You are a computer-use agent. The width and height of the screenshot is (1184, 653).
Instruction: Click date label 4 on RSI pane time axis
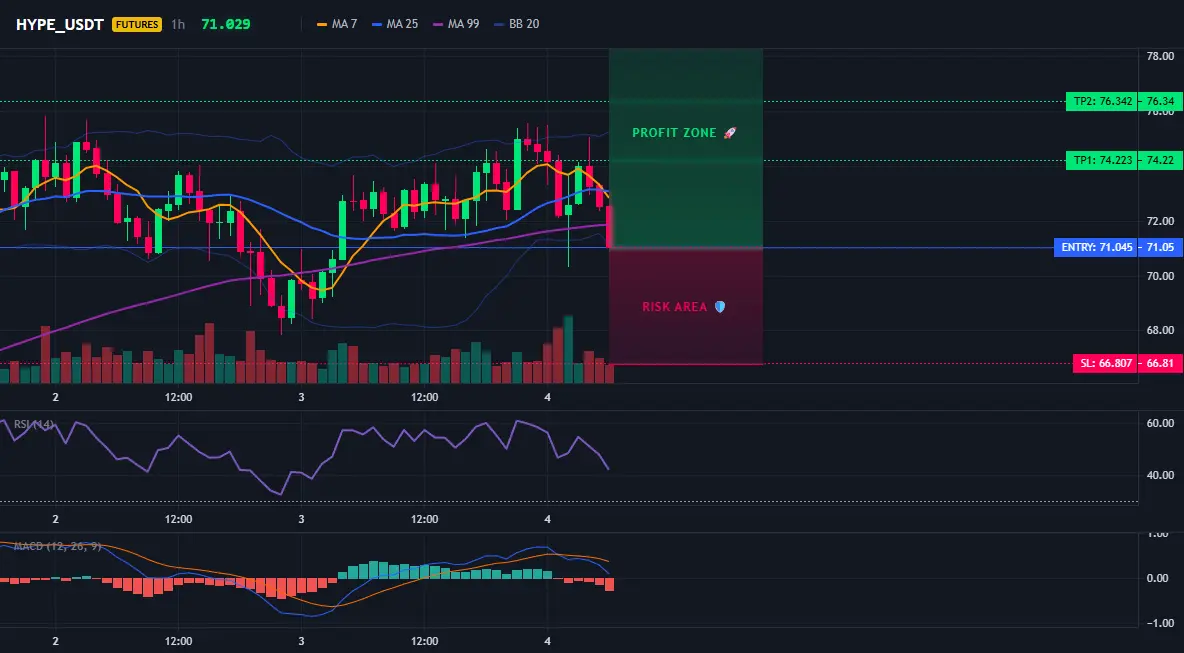coord(547,519)
